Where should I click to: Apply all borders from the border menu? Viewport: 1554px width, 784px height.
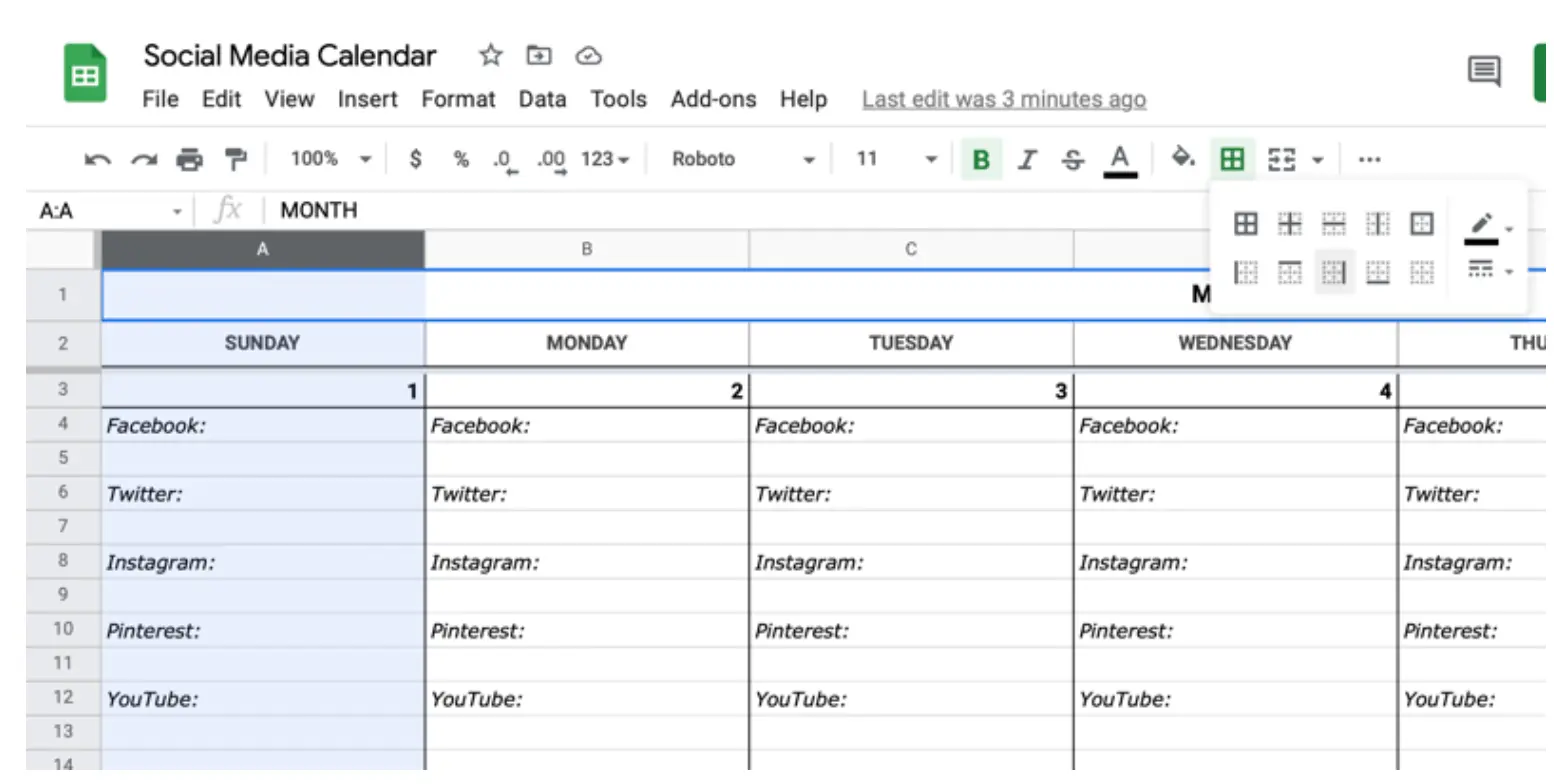(1245, 224)
